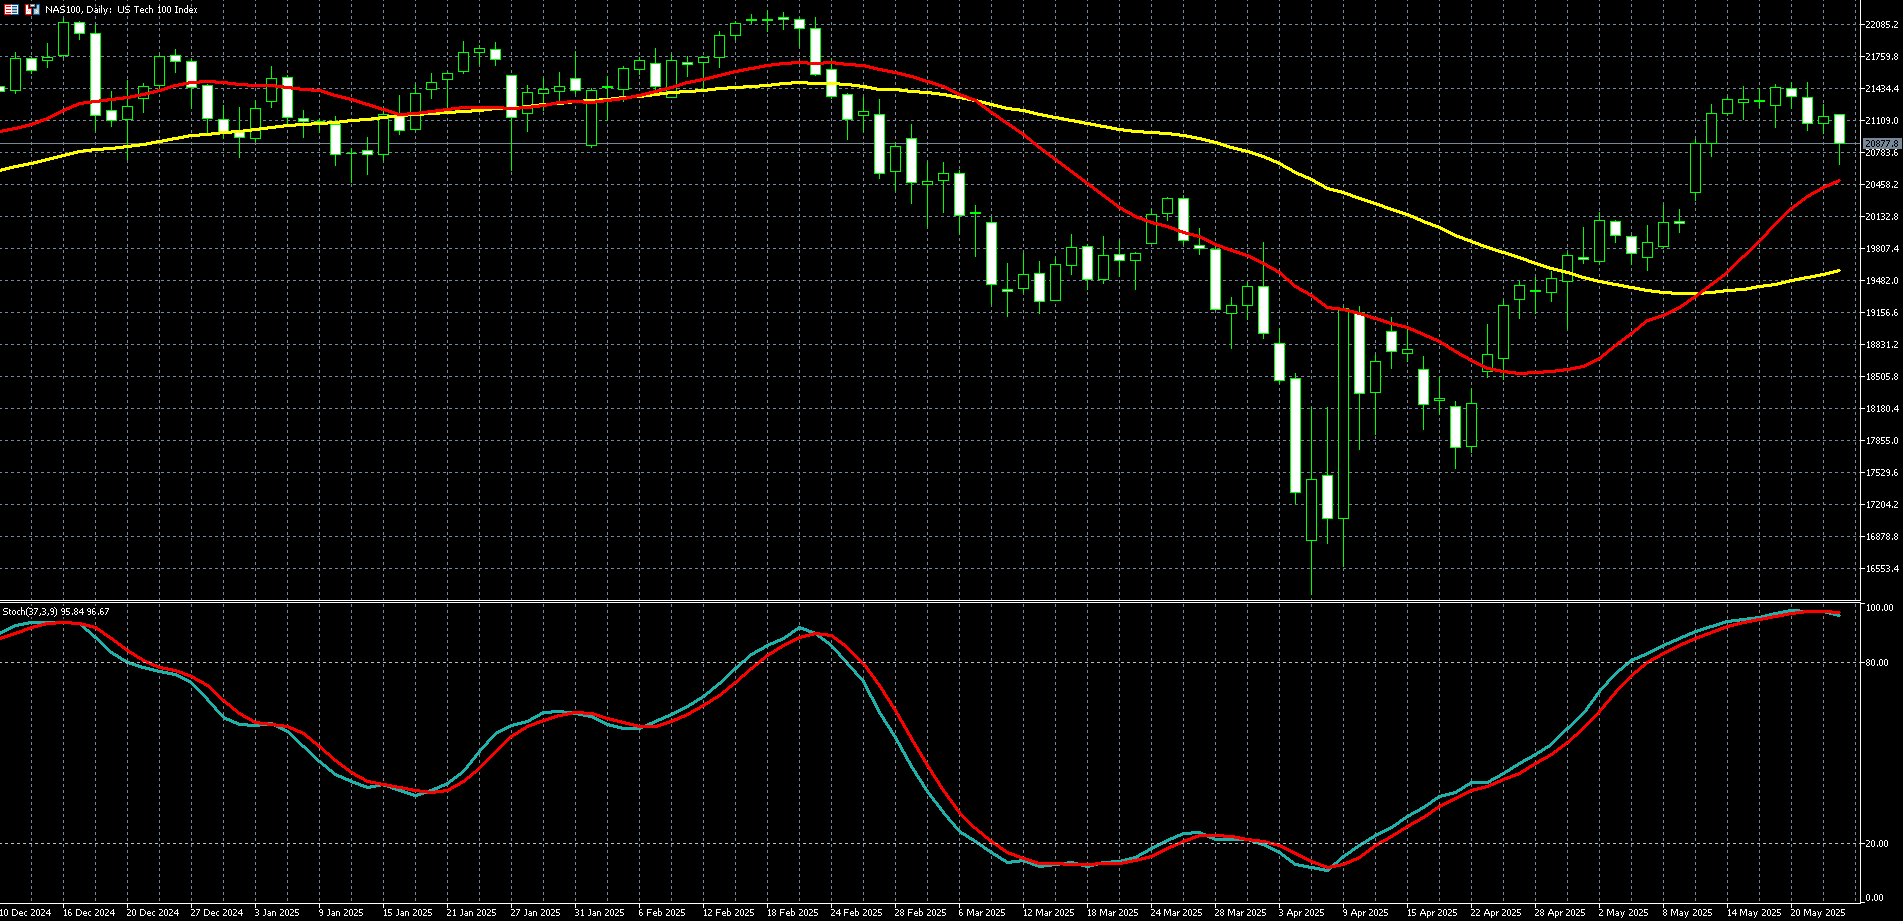The width and height of the screenshot is (1903, 921).
Task: Click the '27 Jan 2025' date on time axis
Action: 535,913
